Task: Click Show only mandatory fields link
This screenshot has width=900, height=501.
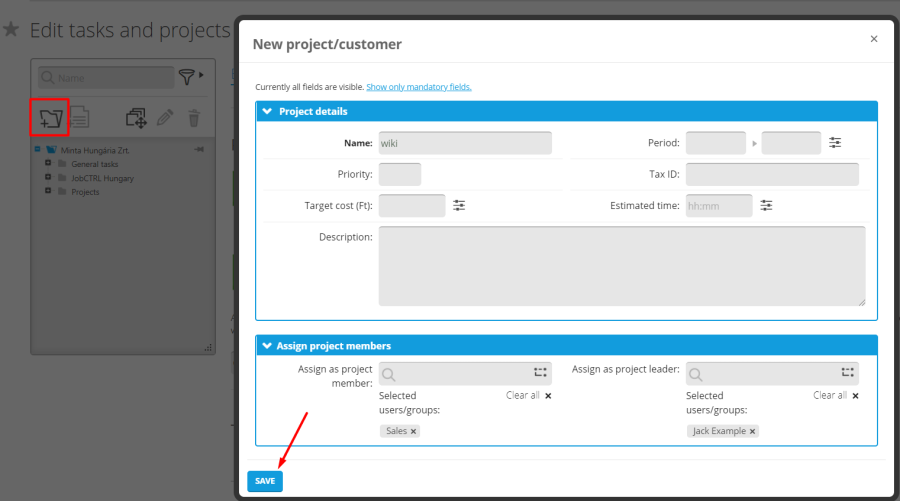Action: [418, 87]
